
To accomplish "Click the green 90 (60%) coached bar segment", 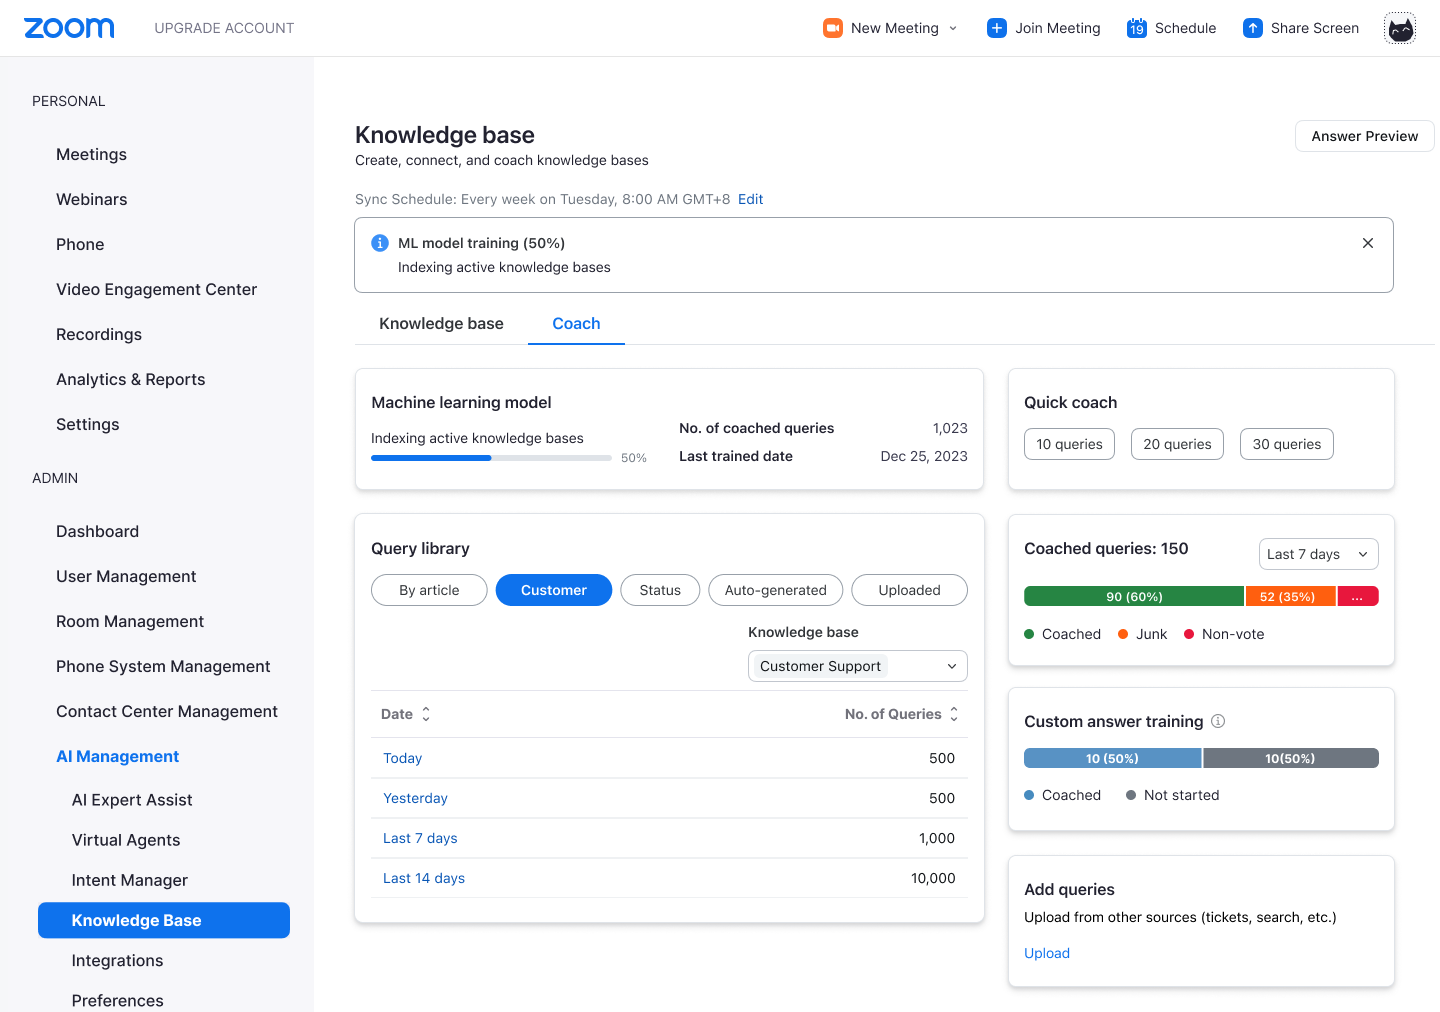I will tap(1134, 596).
